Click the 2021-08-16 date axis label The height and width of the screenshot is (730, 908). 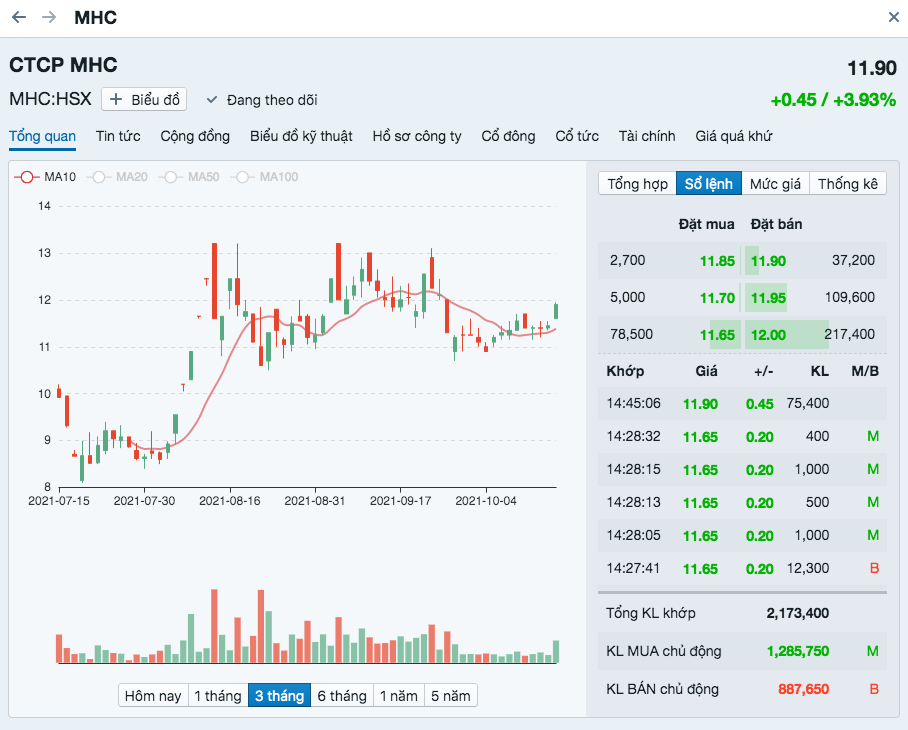tap(229, 501)
